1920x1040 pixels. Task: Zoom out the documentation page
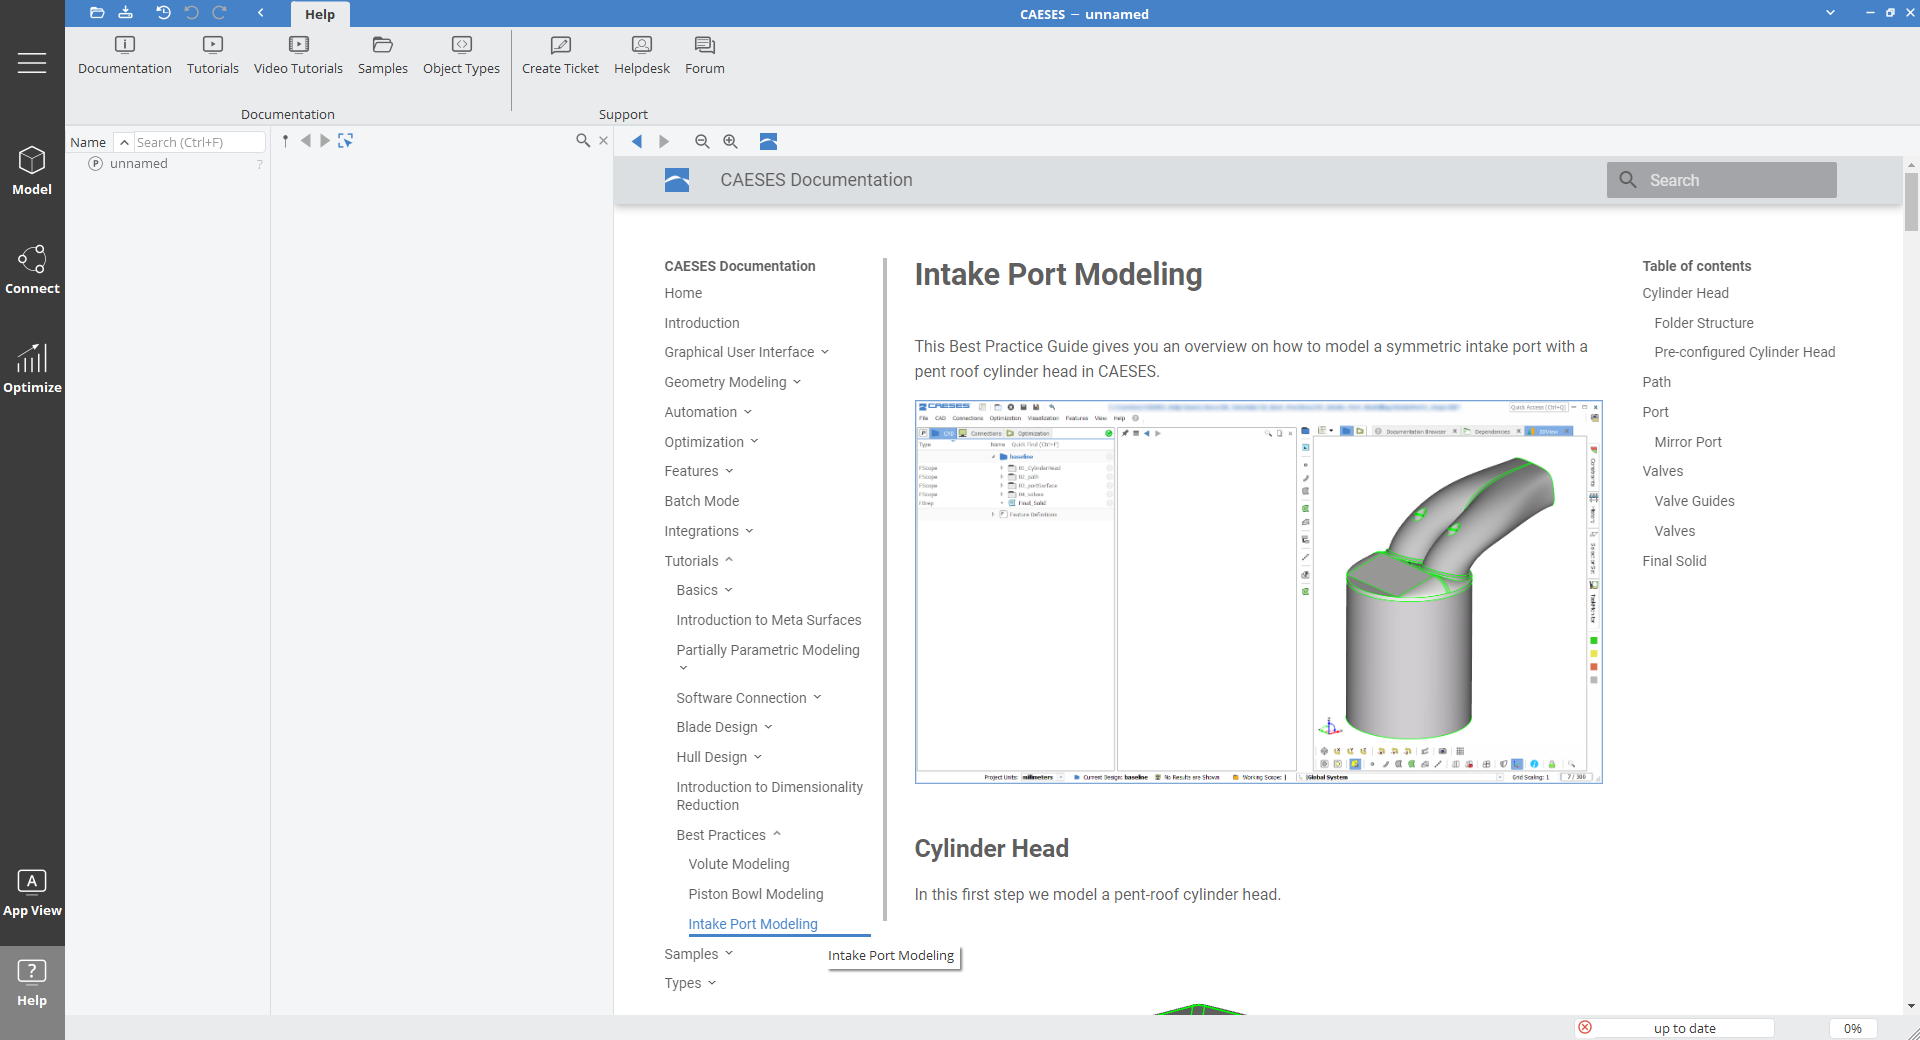pos(702,142)
